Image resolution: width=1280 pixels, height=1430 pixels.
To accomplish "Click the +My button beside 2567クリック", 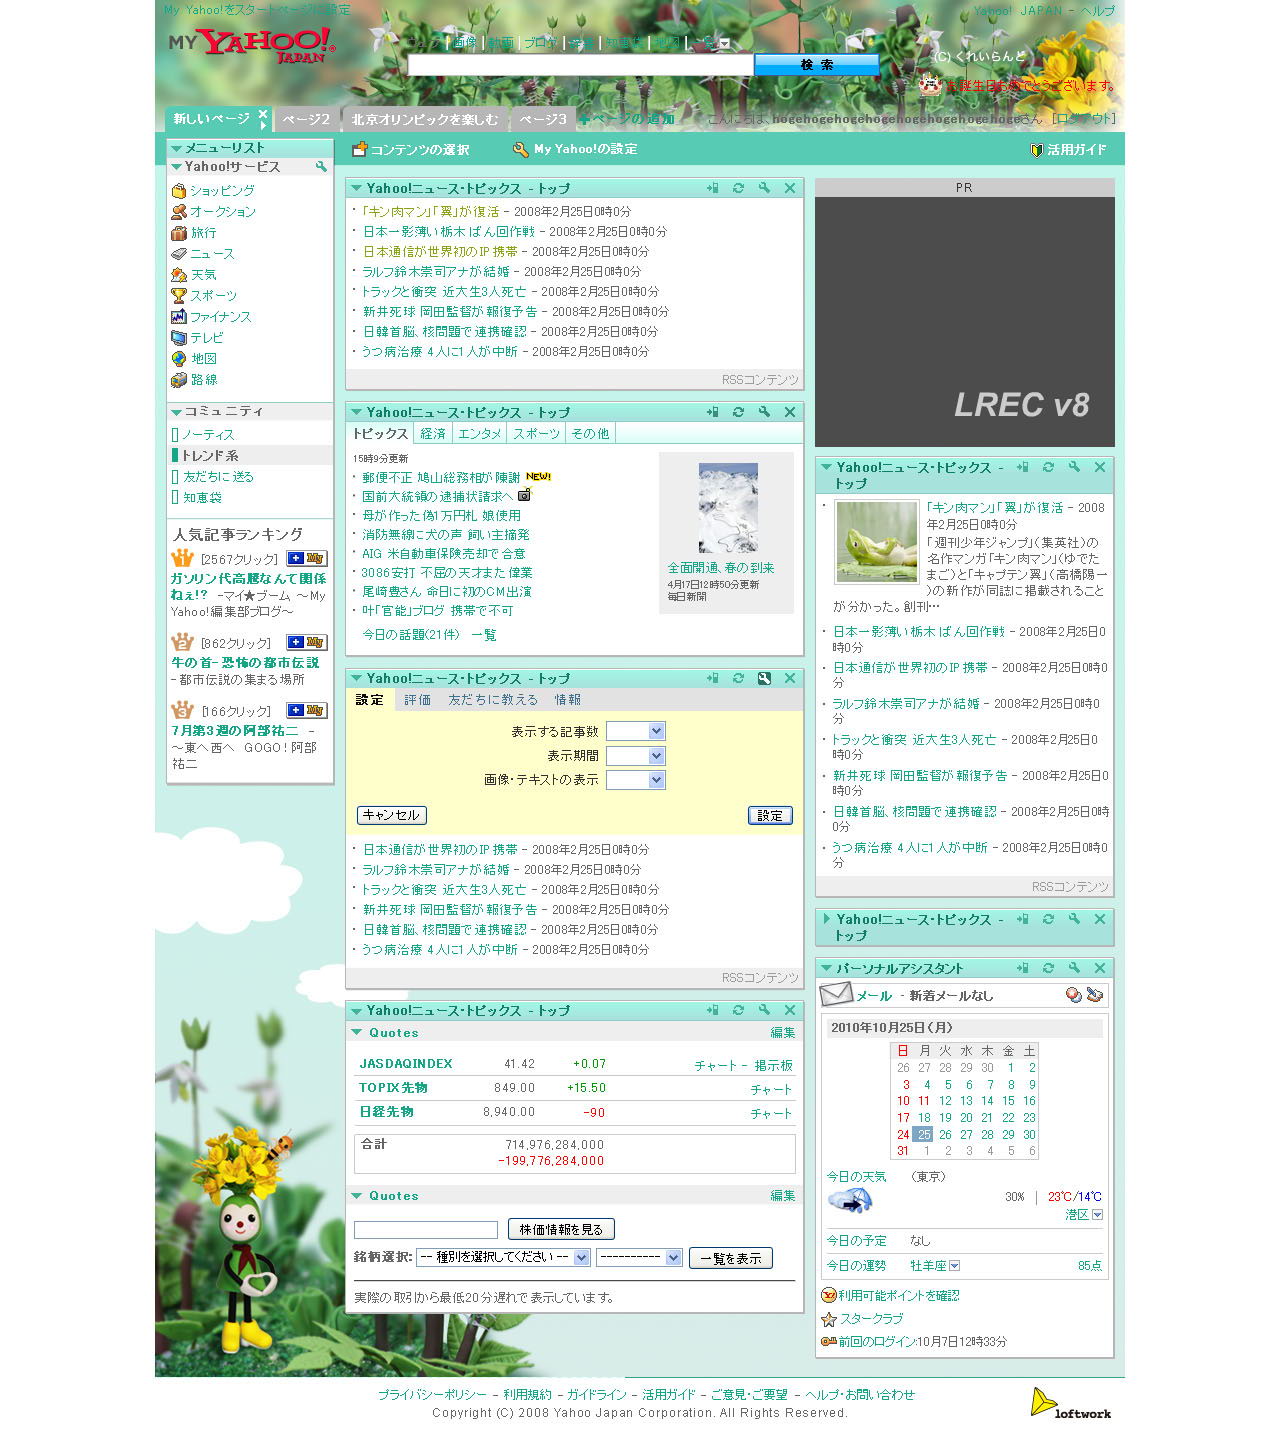I will click(x=307, y=558).
